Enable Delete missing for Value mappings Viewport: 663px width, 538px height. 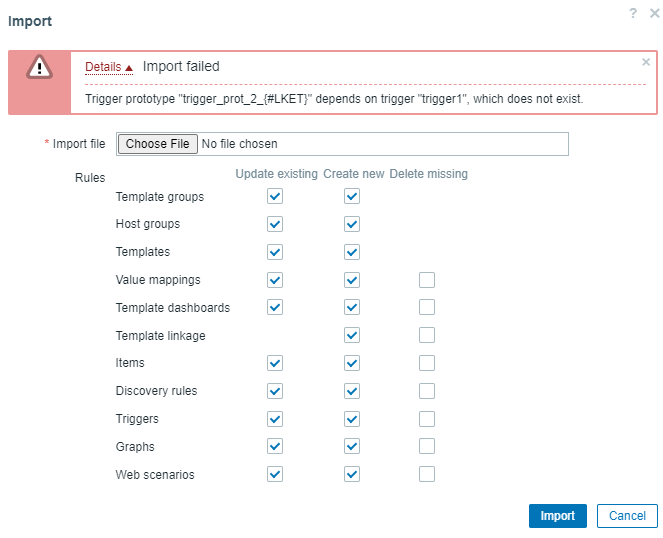(x=427, y=280)
